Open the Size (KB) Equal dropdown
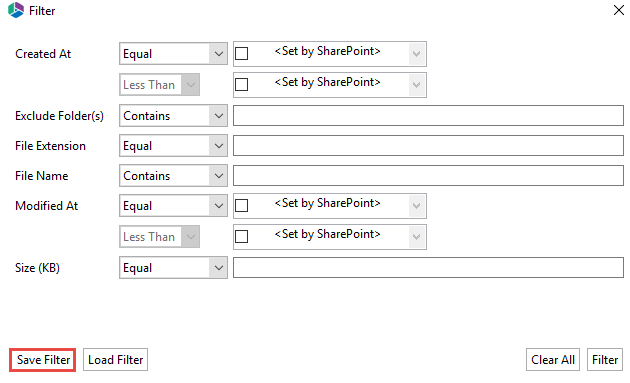Screen dimensions: 630x383 point(173,268)
